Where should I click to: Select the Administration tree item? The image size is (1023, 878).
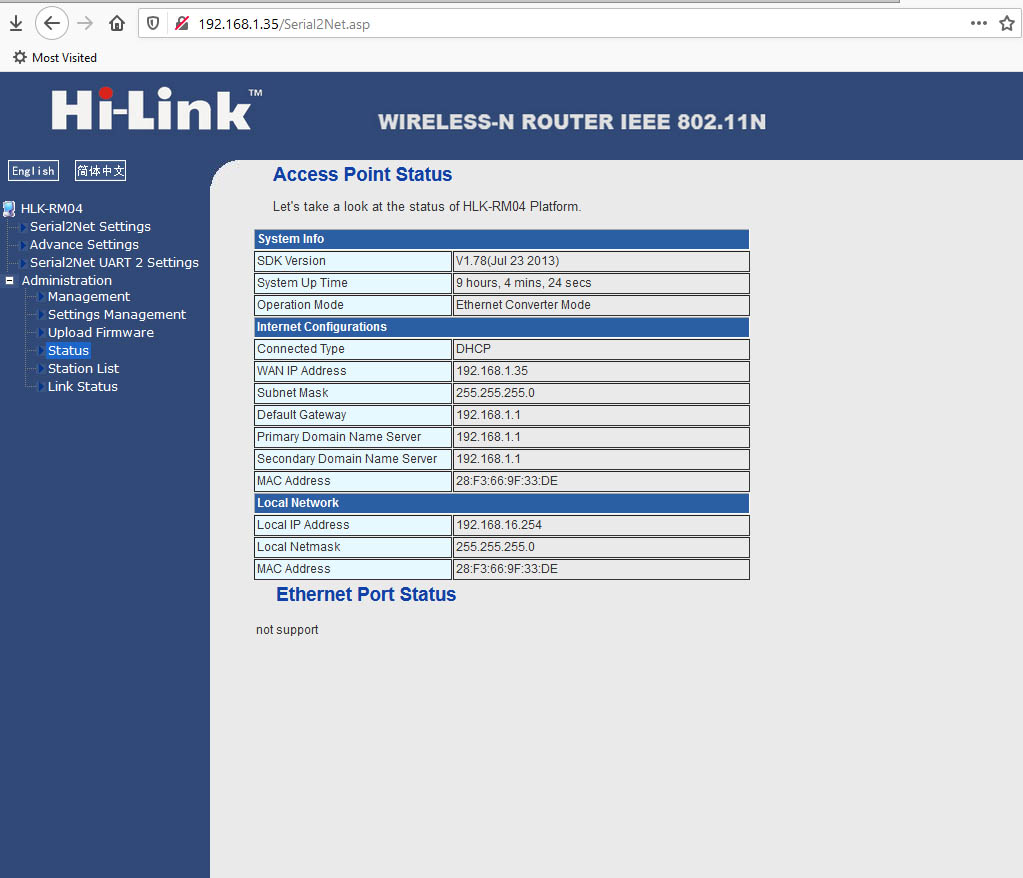tap(67, 280)
